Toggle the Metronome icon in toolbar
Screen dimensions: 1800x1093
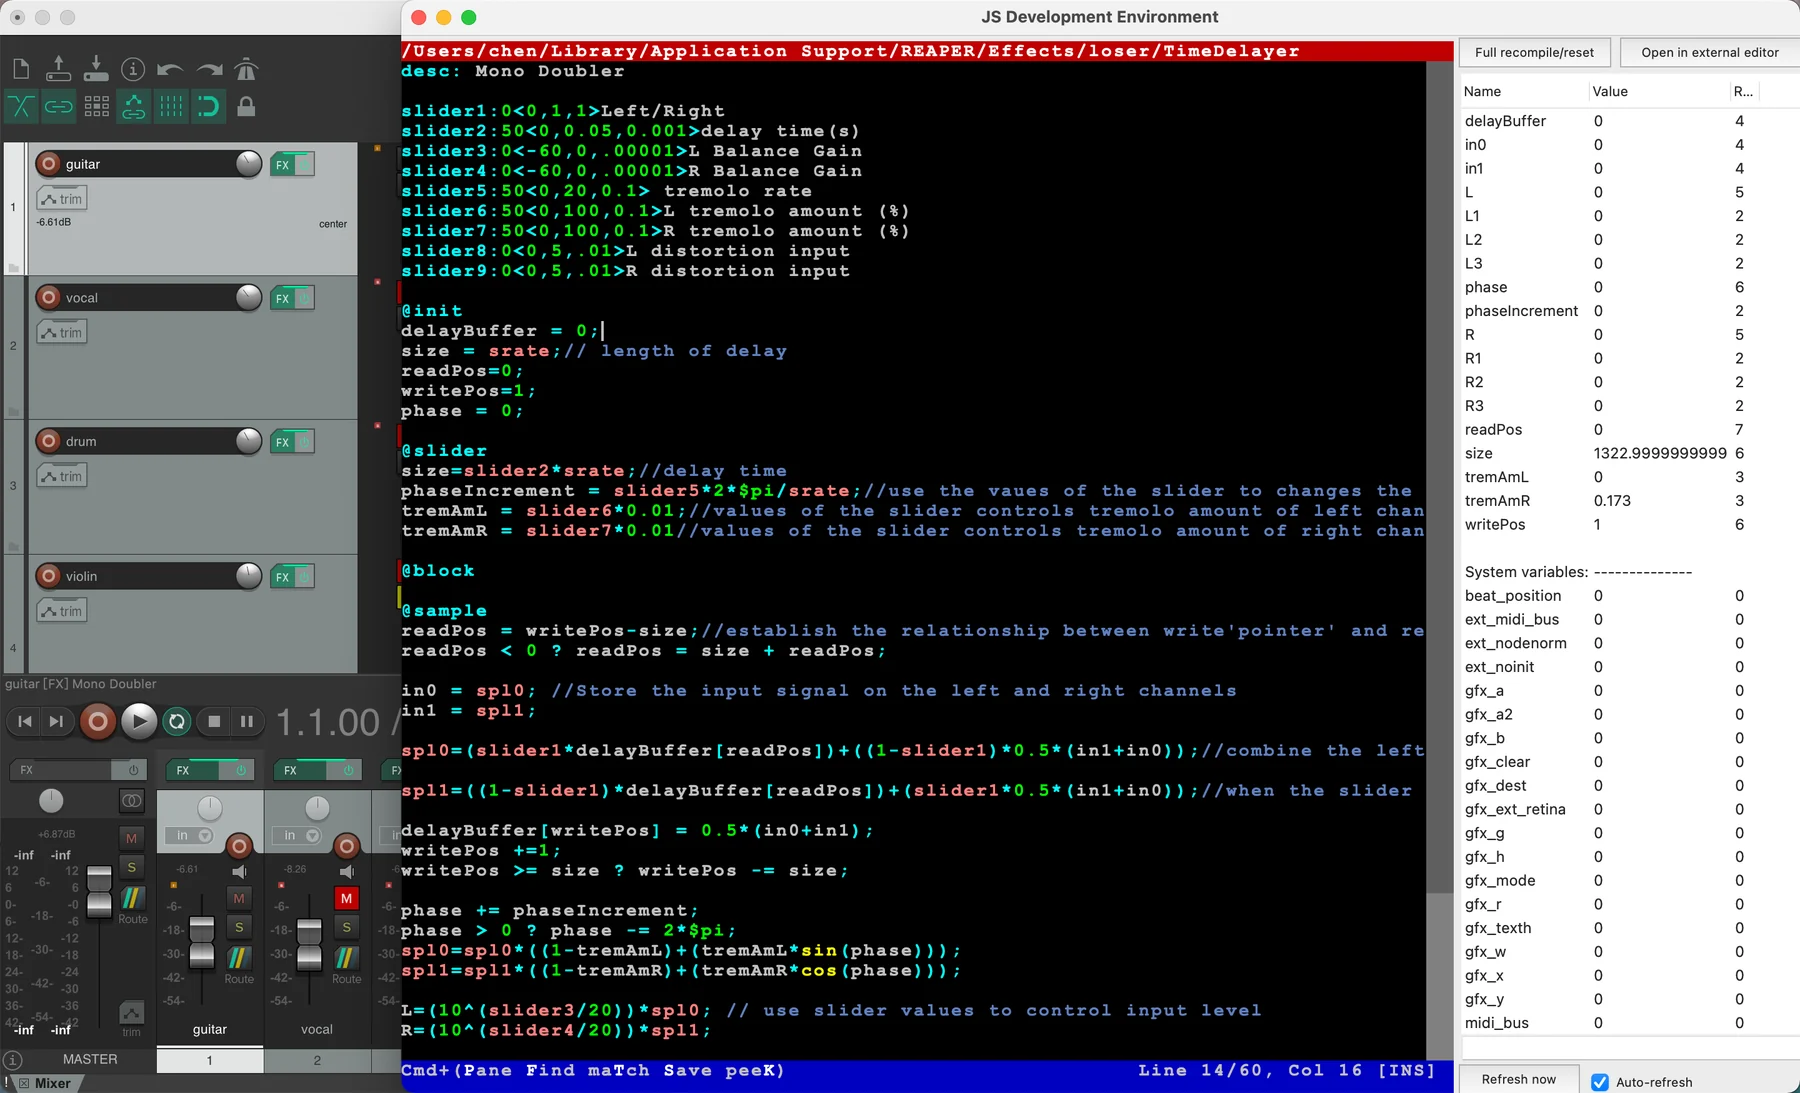(246, 69)
